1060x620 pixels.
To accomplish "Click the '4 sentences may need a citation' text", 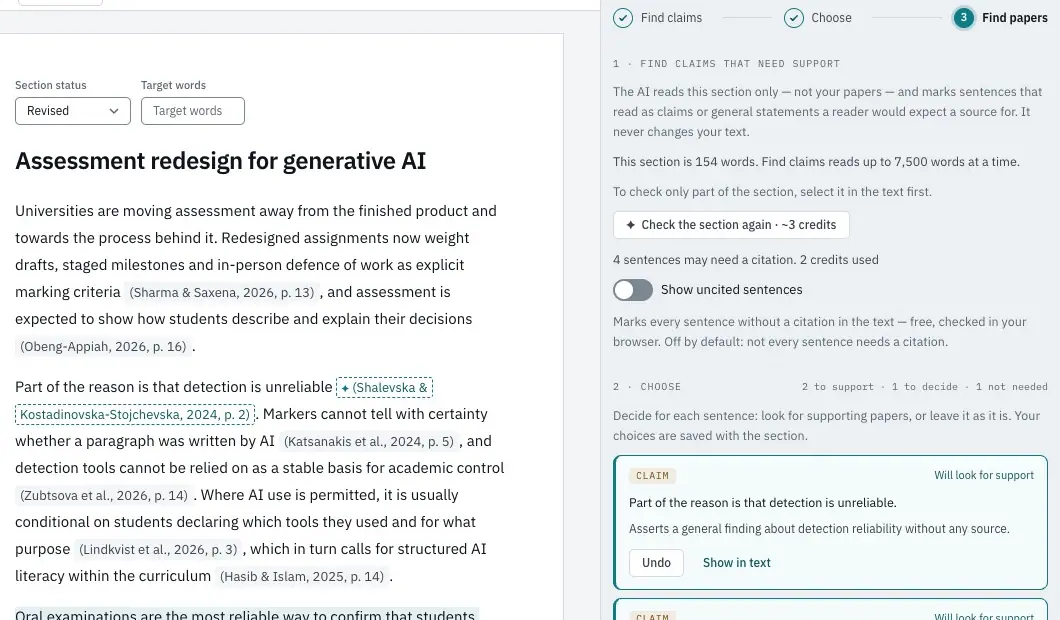I will click(x=704, y=260).
